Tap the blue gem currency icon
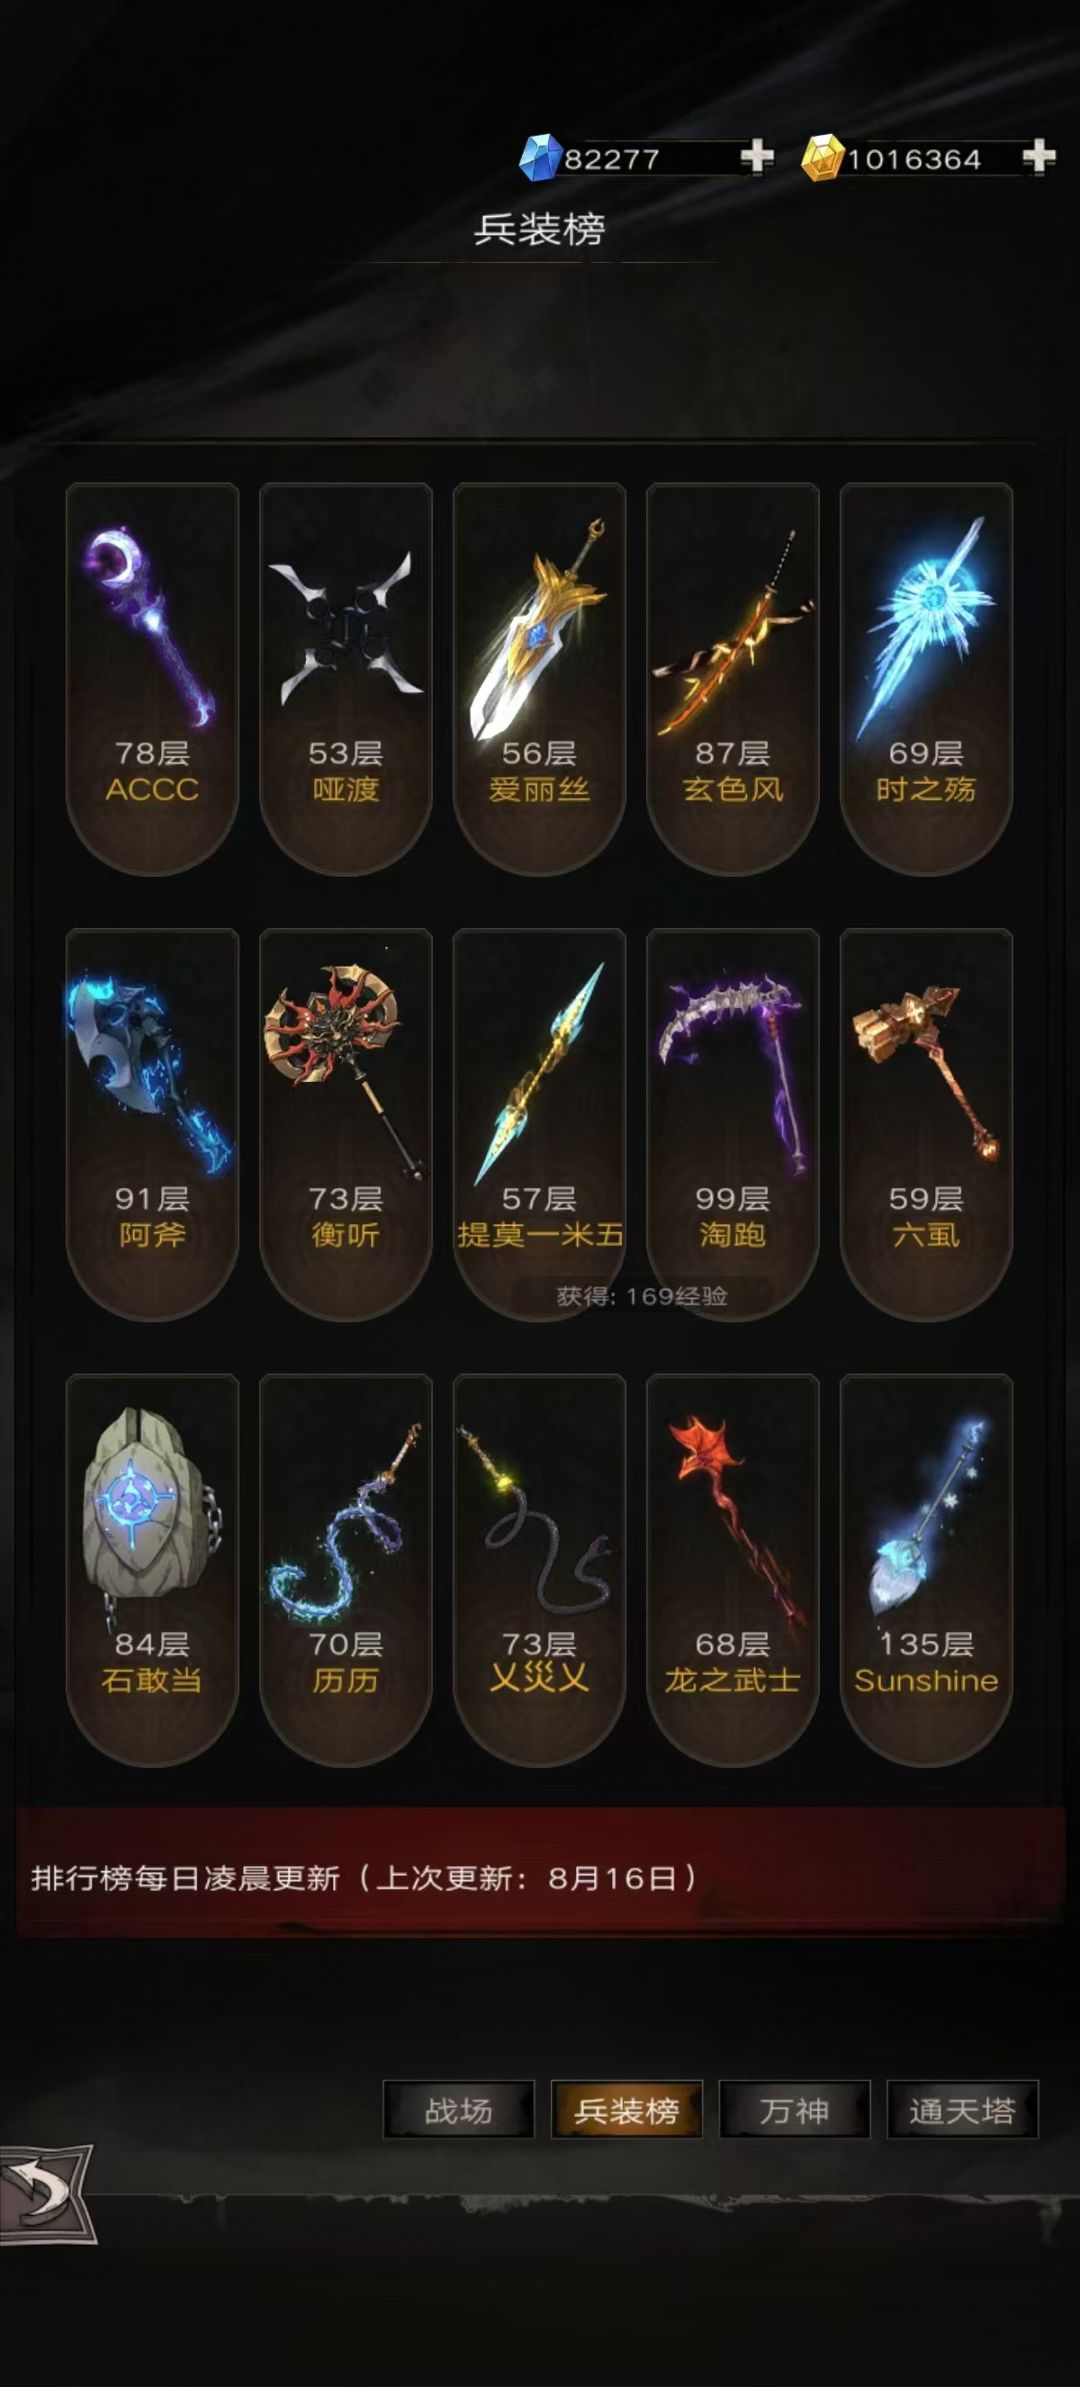1080x2387 pixels. pos(540,157)
